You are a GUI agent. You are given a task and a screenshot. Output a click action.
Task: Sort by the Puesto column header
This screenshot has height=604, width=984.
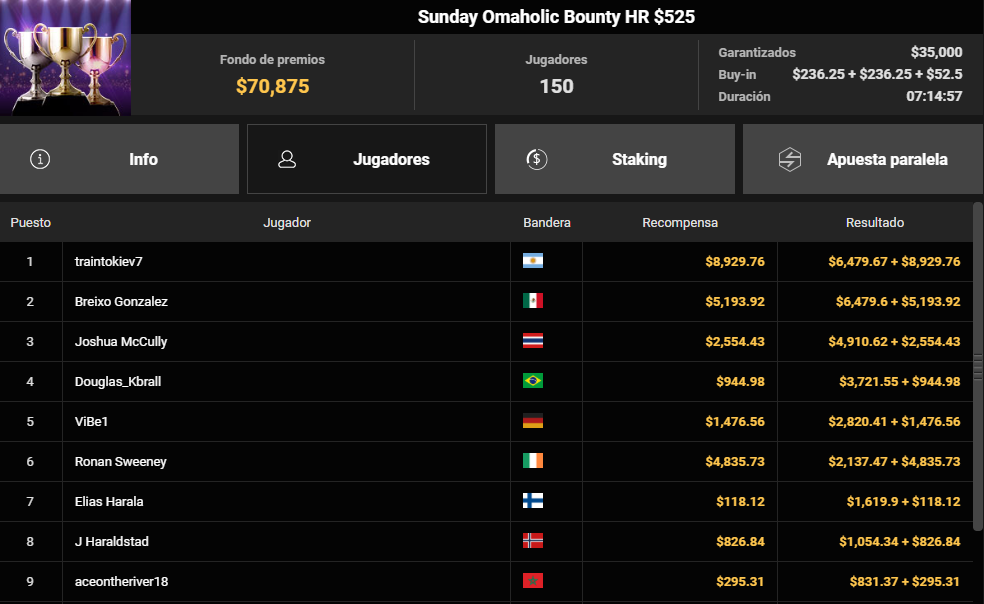click(x=31, y=223)
